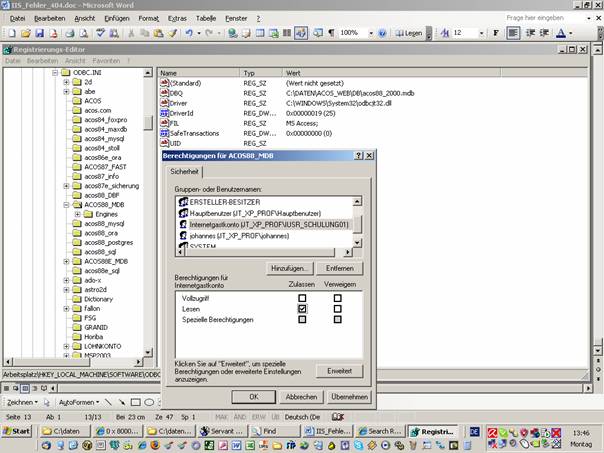Click the Format Painter brush icon
604x453 pixels.
click(173, 33)
